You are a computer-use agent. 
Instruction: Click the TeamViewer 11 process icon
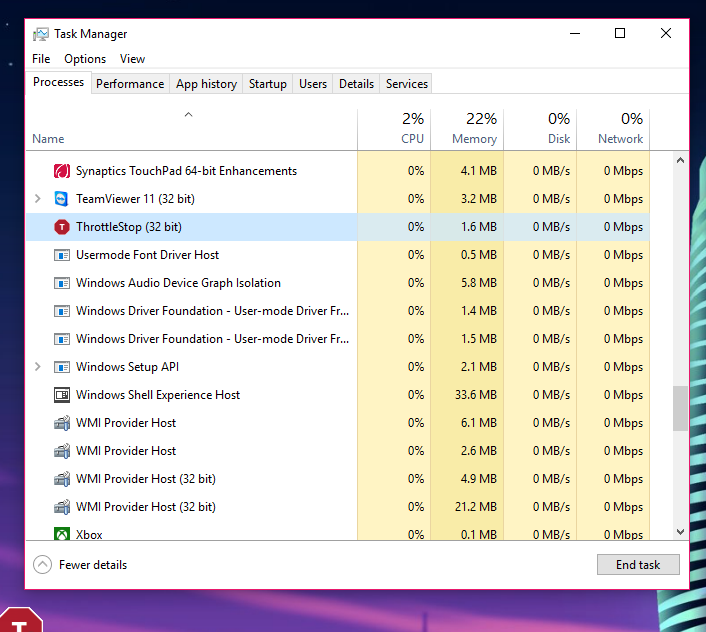coord(61,199)
